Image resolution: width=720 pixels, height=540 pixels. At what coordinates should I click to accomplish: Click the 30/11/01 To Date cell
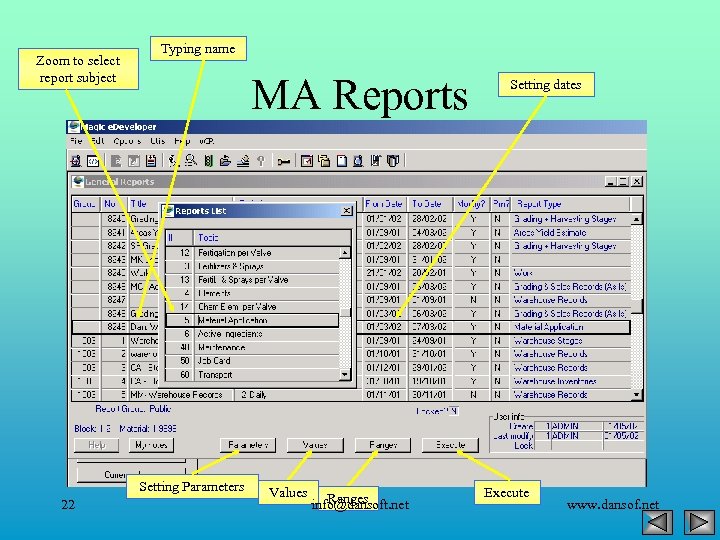pyautogui.click(x=429, y=394)
